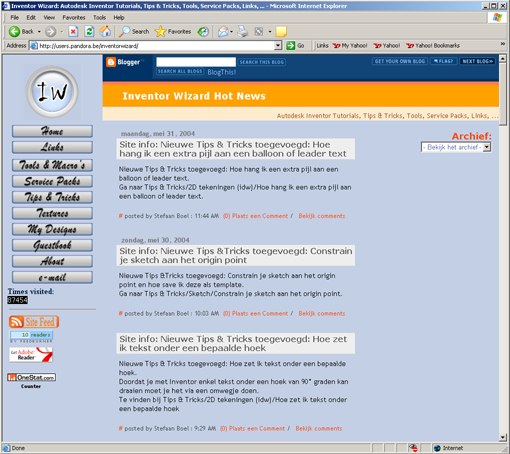Open the Favorites menu
510x454 pixels.
click(74, 17)
